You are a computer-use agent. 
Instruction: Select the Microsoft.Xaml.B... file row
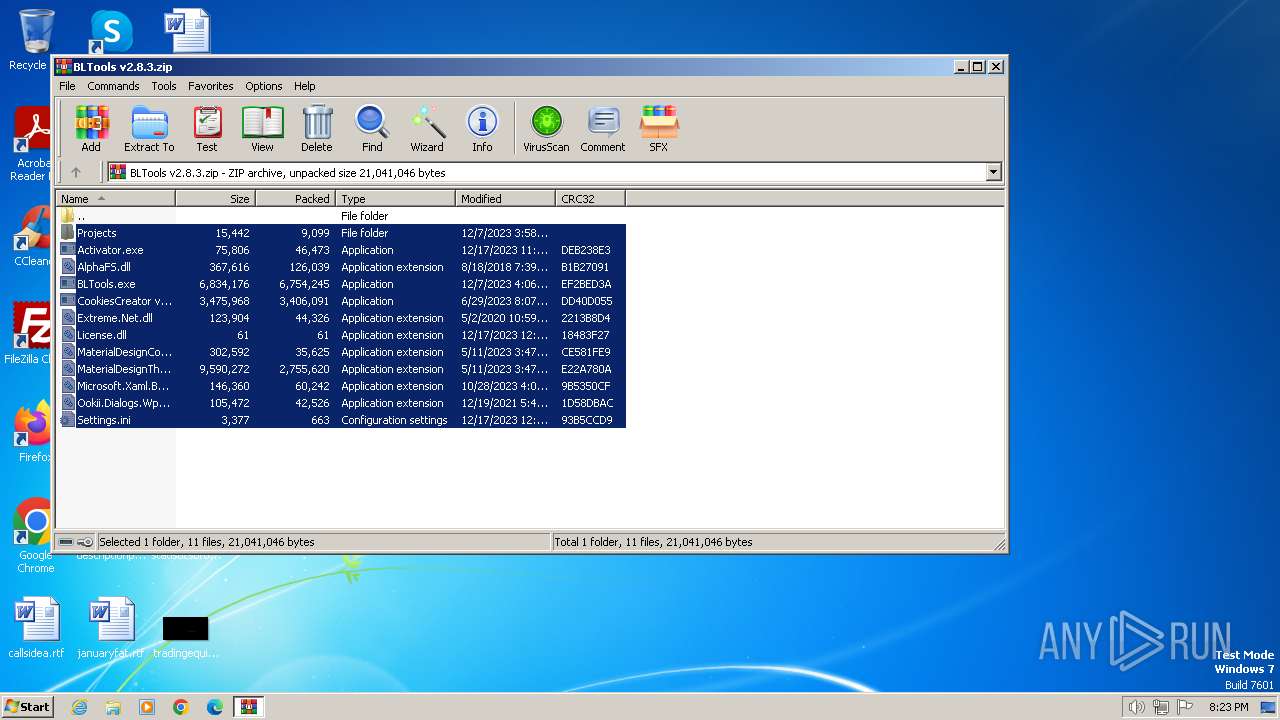341,386
